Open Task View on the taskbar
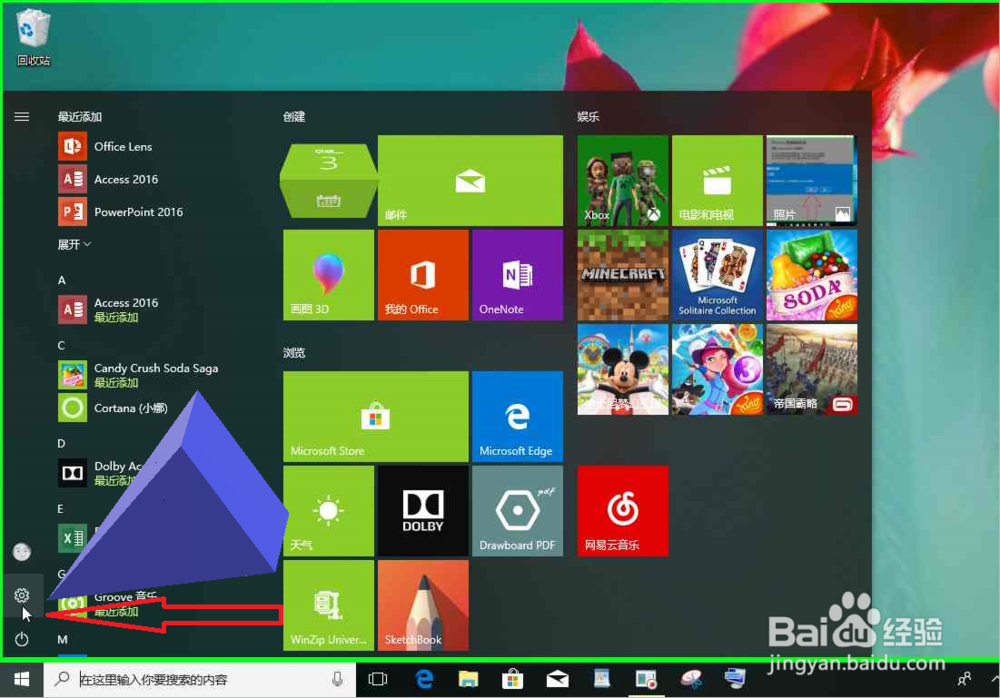 (378, 679)
